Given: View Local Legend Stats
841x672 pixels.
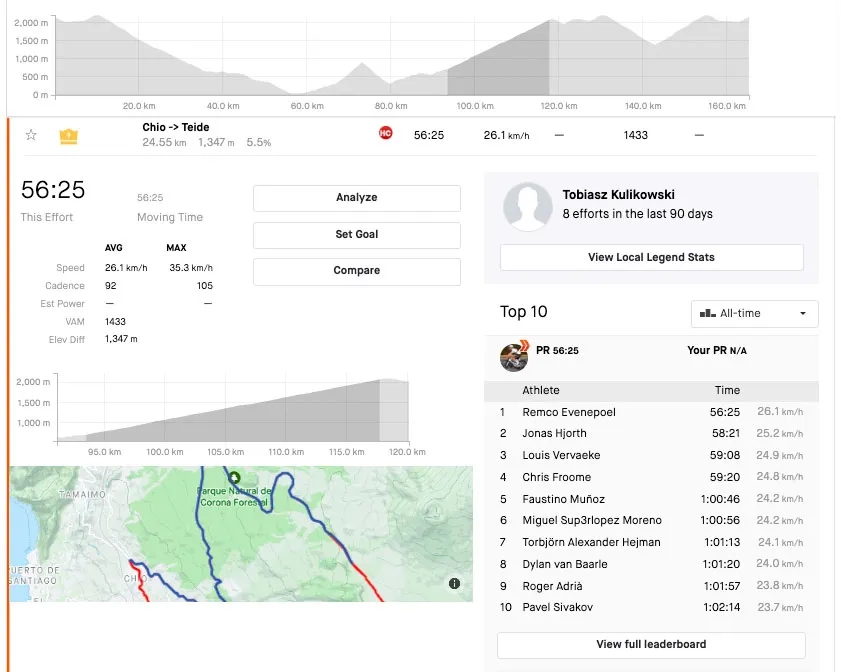Looking at the screenshot, I should coord(651,257).
